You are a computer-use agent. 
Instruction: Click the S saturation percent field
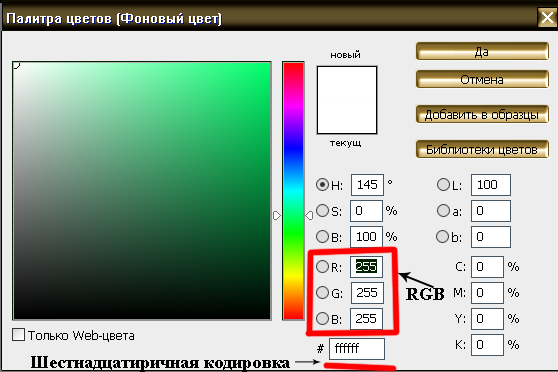pyautogui.click(x=367, y=211)
